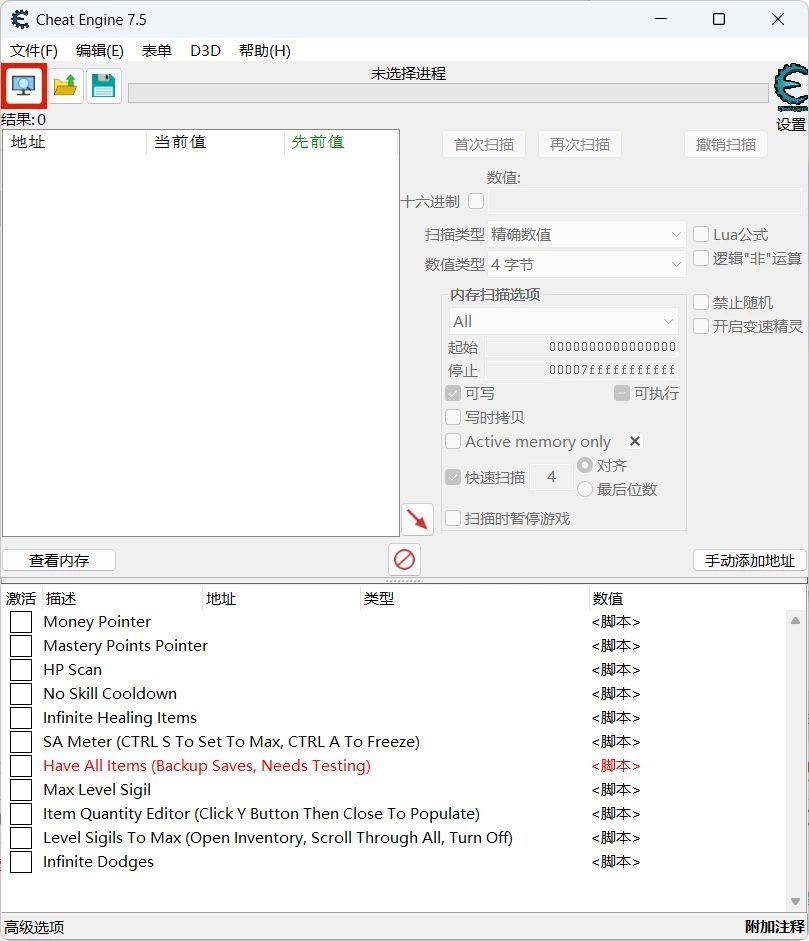Open the 帮助(H) menu

pyautogui.click(x=265, y=50)
